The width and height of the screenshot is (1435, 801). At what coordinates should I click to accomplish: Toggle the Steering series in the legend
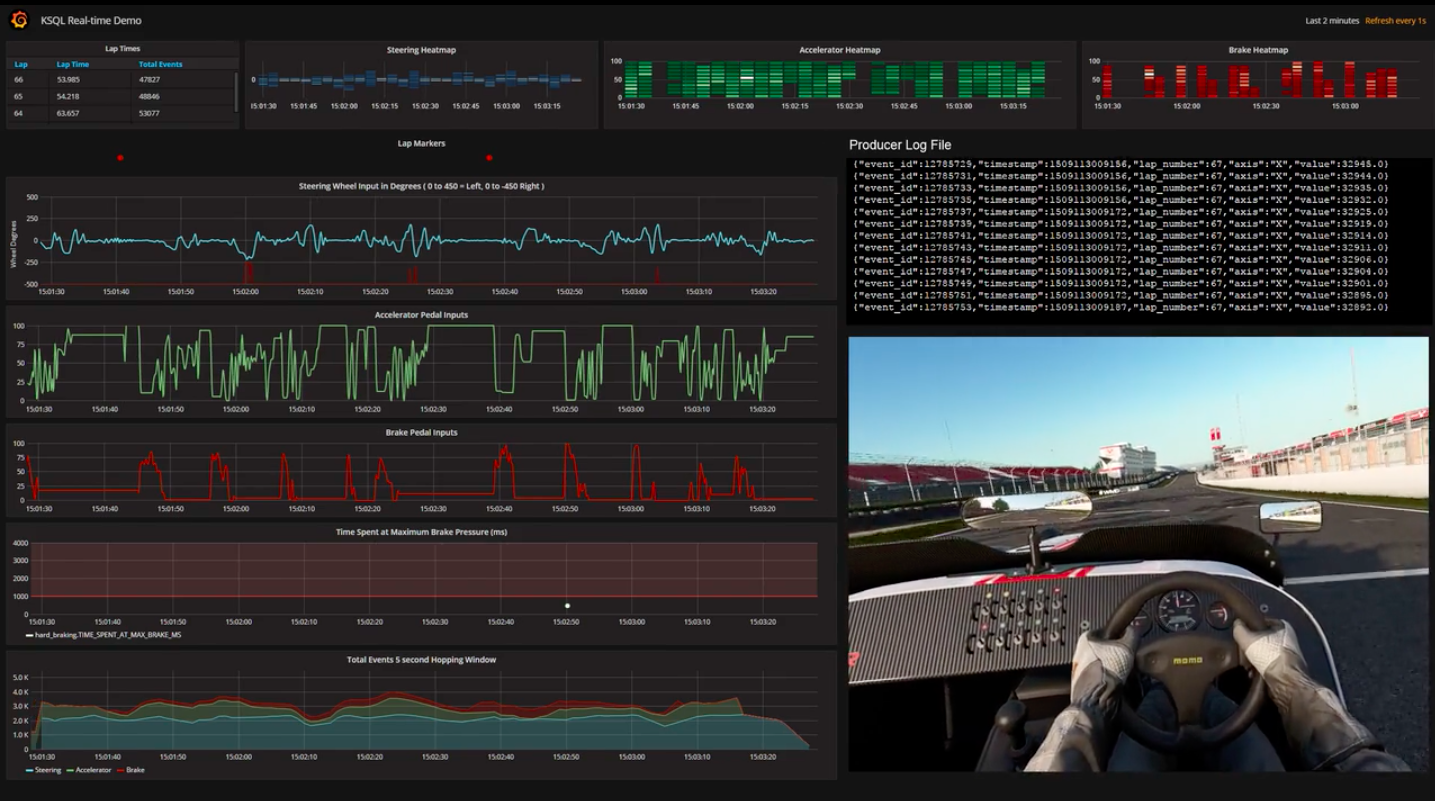(x=43, y=770)
